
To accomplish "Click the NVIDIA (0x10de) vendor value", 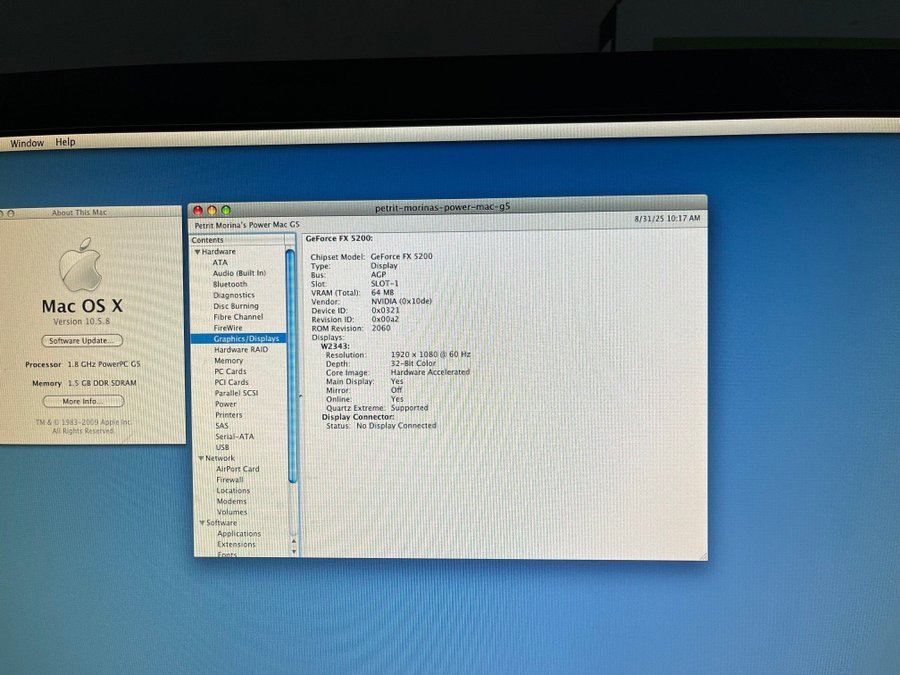I will pyautogui.click(x=401, y=301).
